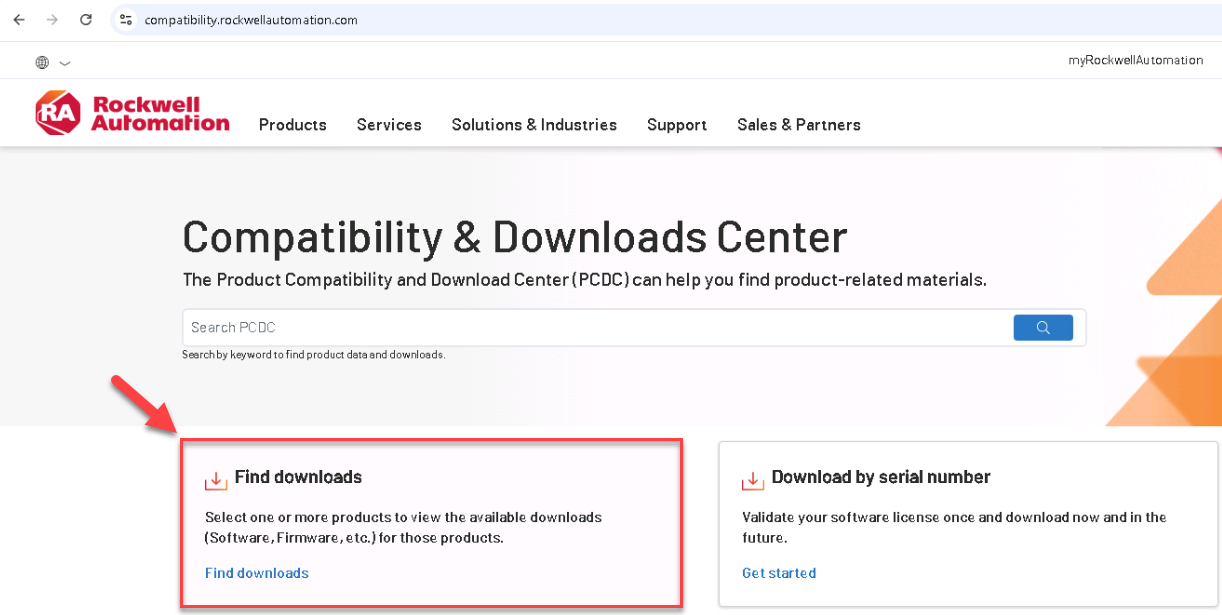Click the PCDC intro sentence under the title
The height and width of the screenshot is (615, 1222).
(x=585, y=280)
